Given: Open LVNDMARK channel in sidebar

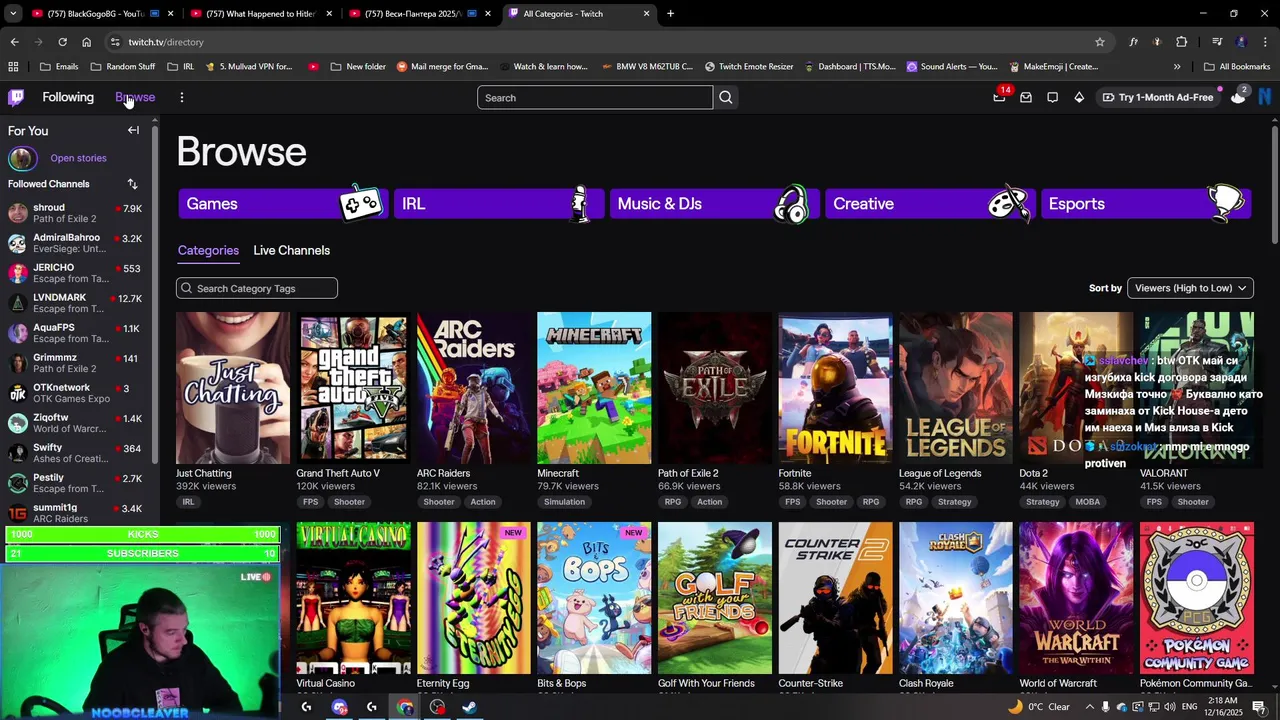Looking at the screenshot, I should [x=75, y=303].
